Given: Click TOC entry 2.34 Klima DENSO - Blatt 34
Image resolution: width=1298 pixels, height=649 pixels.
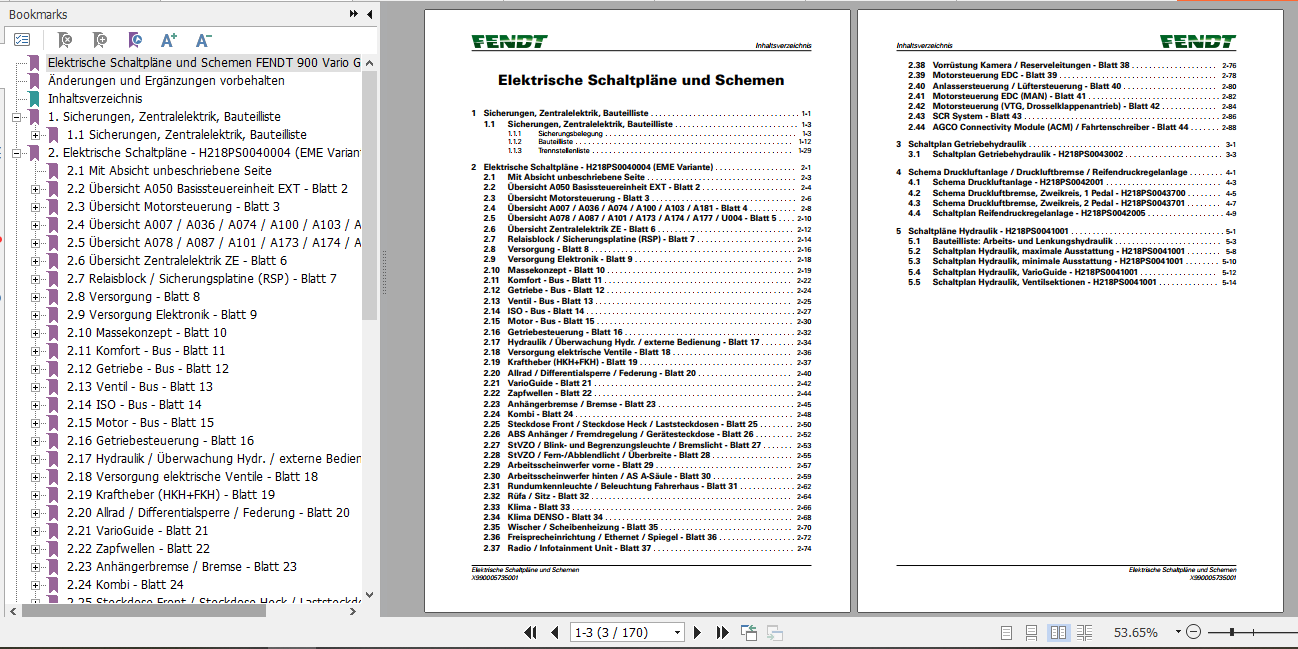Looking at the screenshot, I should click(647, 517).
